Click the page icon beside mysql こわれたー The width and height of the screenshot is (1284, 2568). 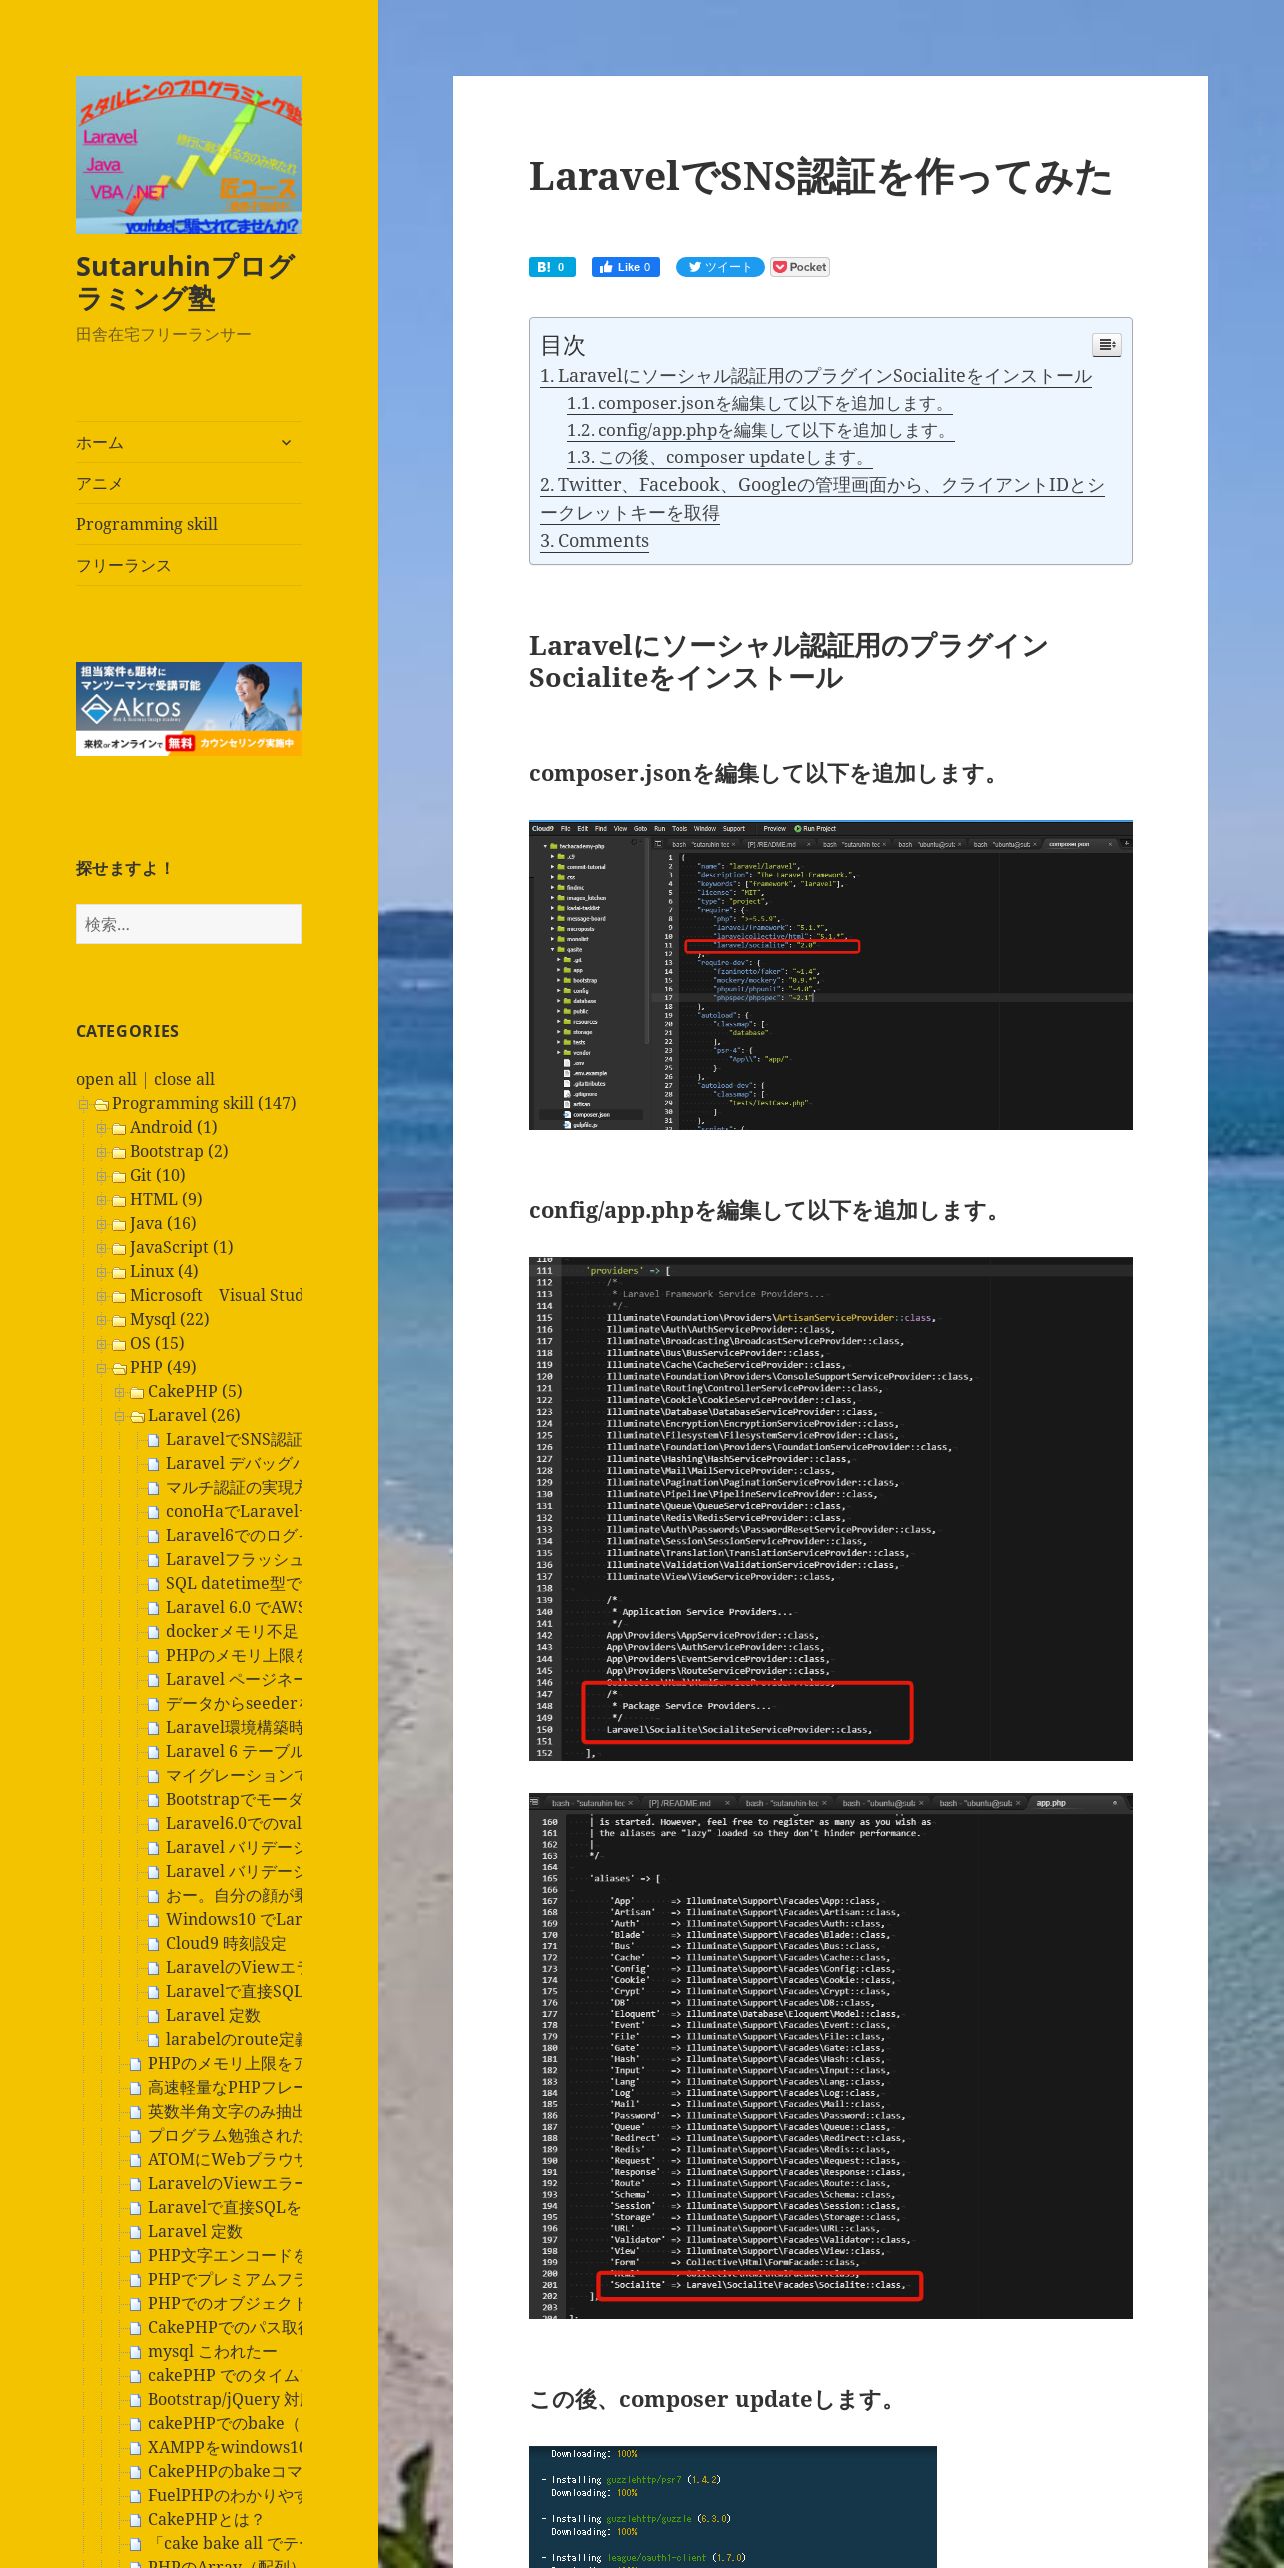136,2352
